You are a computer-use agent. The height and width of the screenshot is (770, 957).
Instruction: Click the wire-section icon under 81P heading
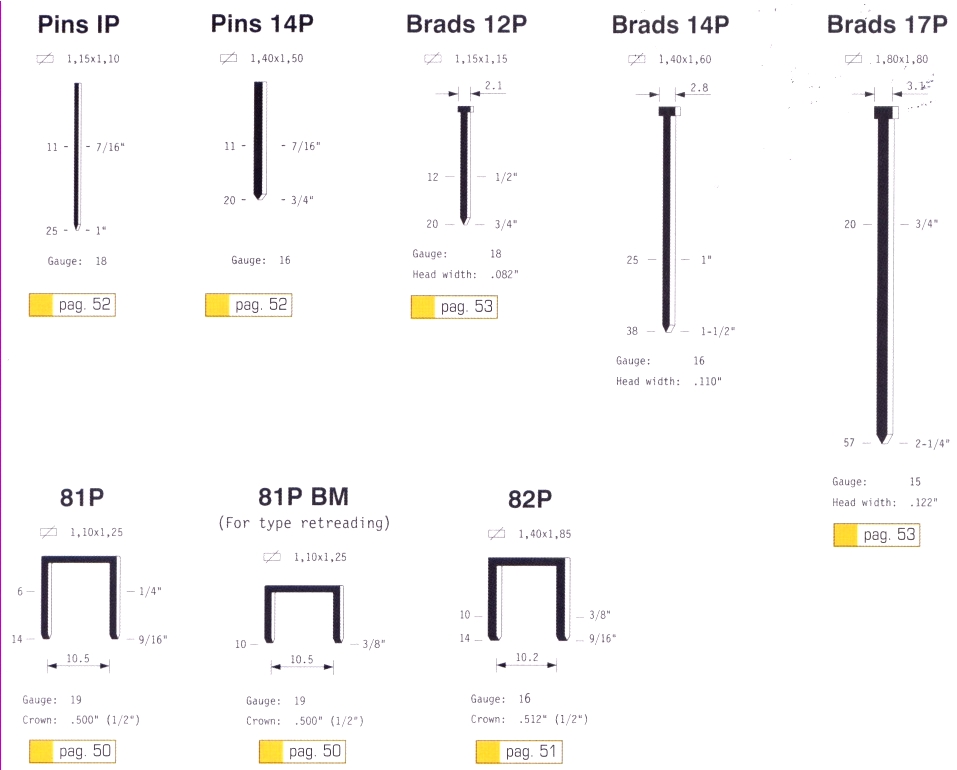(48, 532)
